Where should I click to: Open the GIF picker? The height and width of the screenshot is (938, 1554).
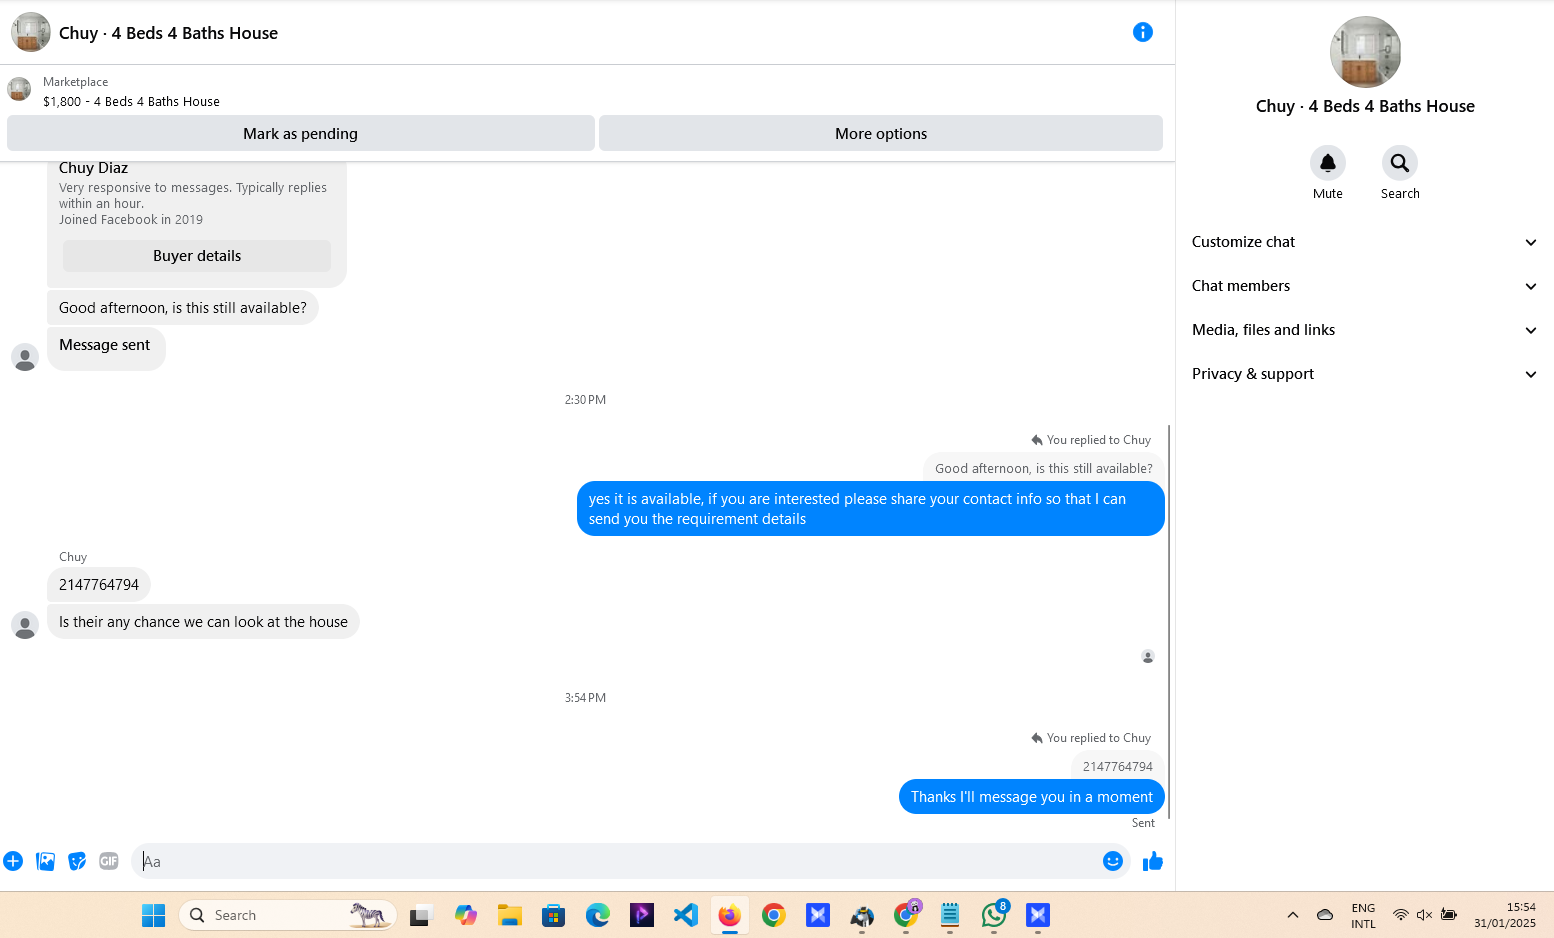[x=109, y=861]
